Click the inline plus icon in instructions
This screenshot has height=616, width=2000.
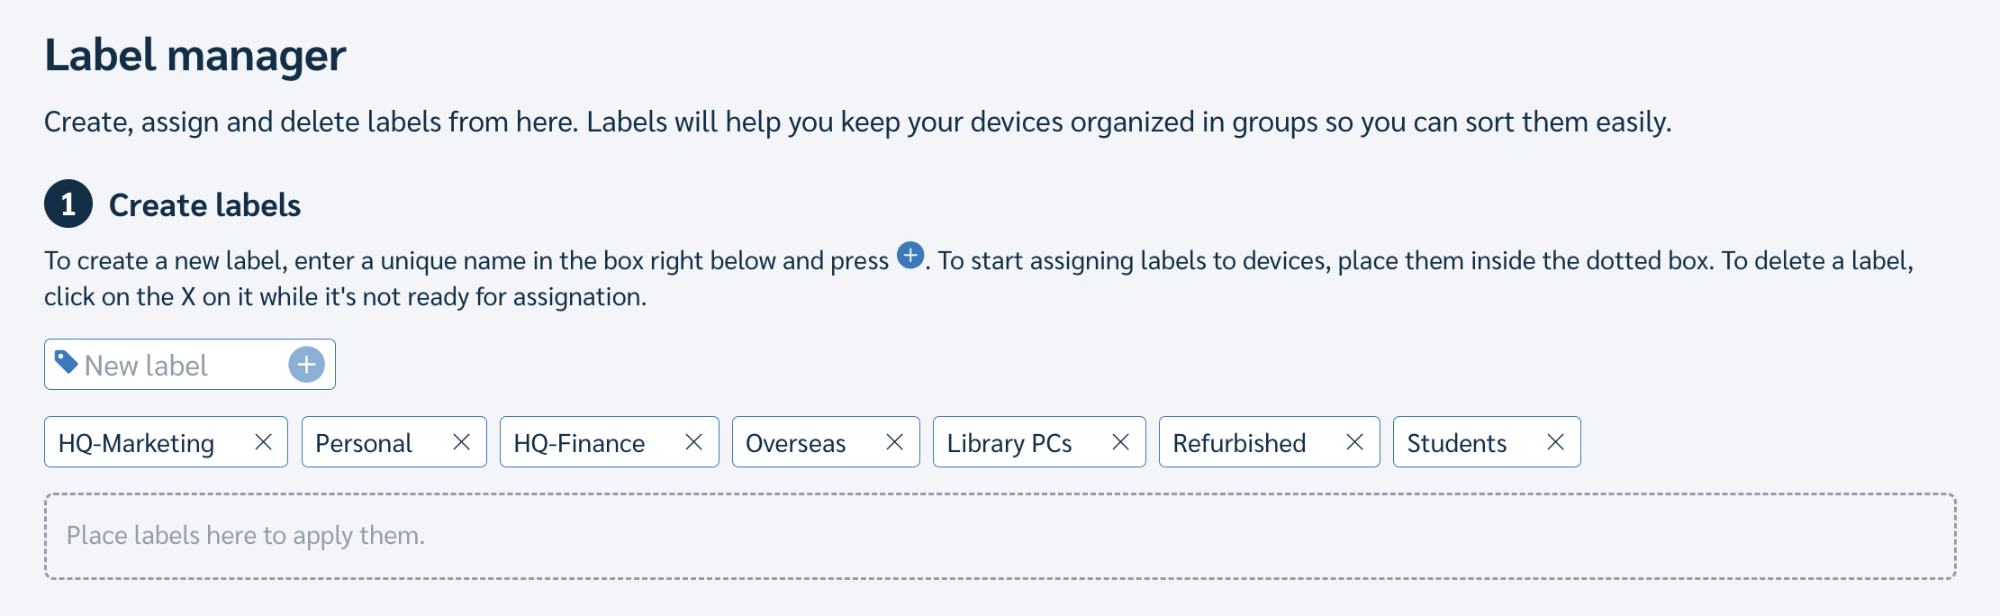pos(910,256)
